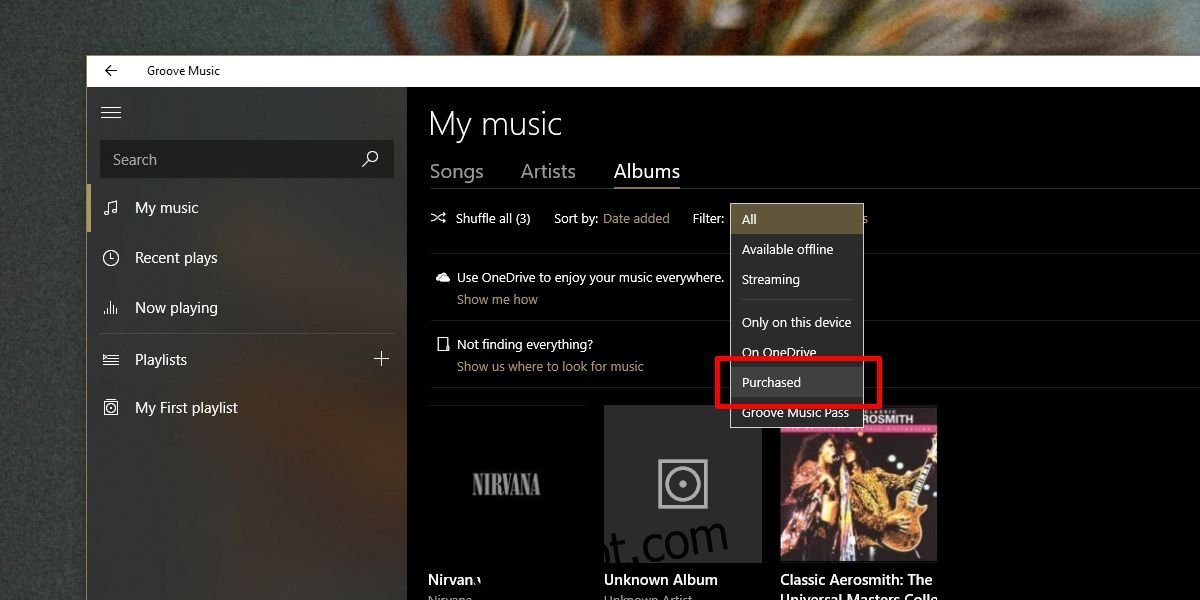Screen dimensions: 1200x600
Task: Click the My music note icon
Action: click(111, 208)
